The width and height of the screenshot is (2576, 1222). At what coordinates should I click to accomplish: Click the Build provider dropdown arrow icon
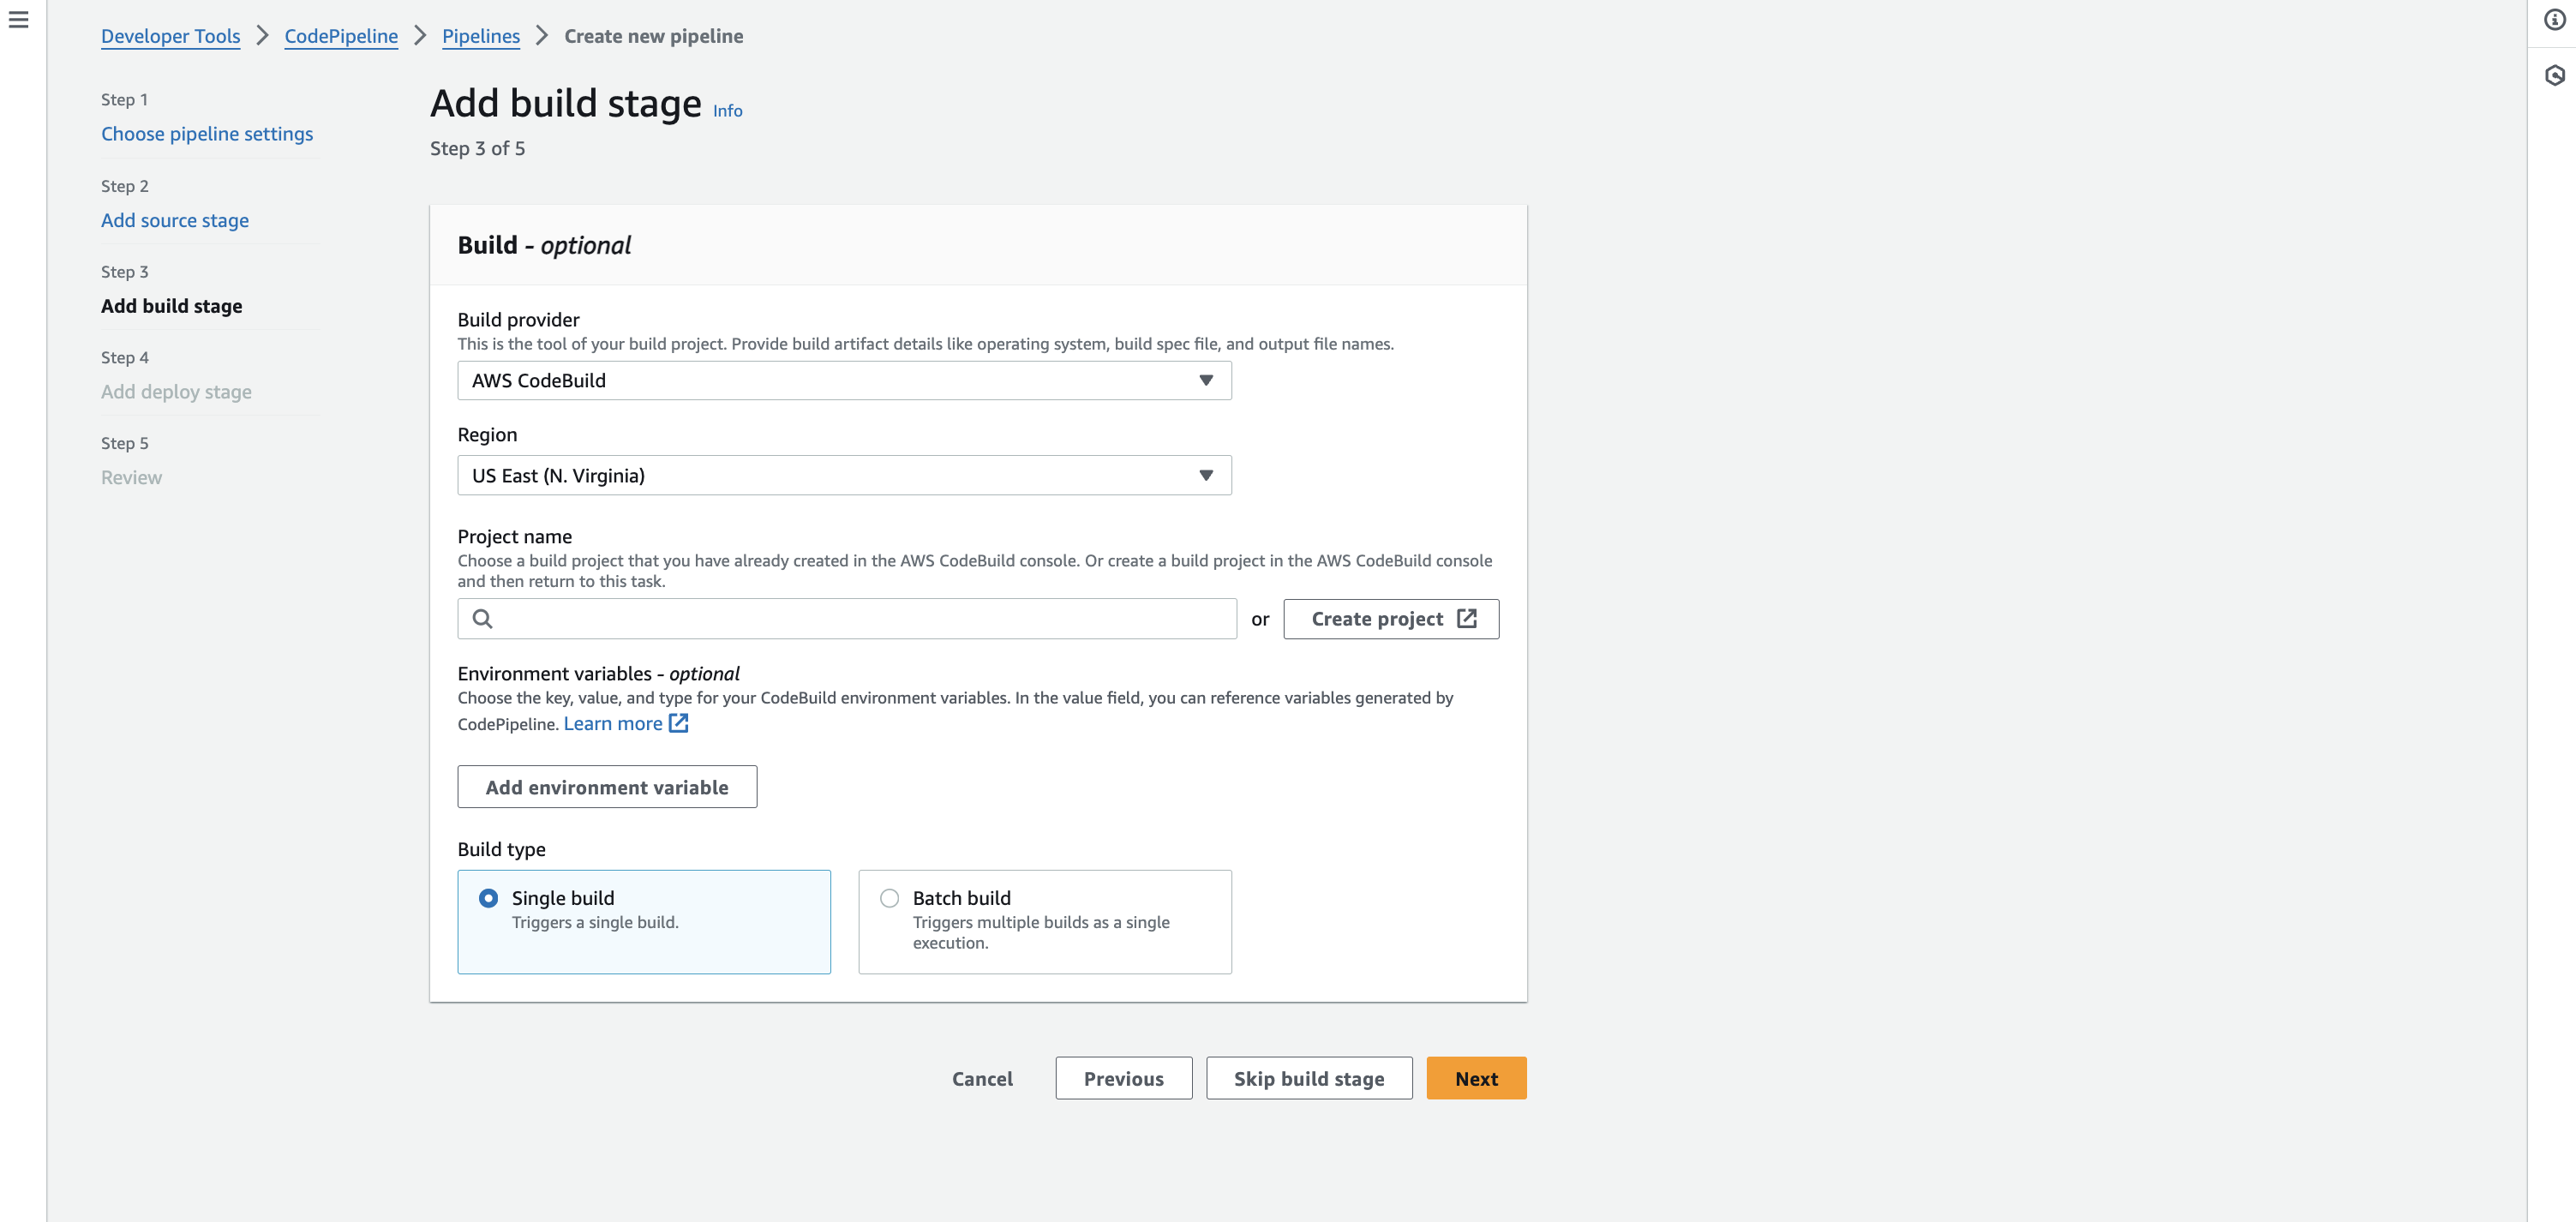click(x=1205, y=381)
